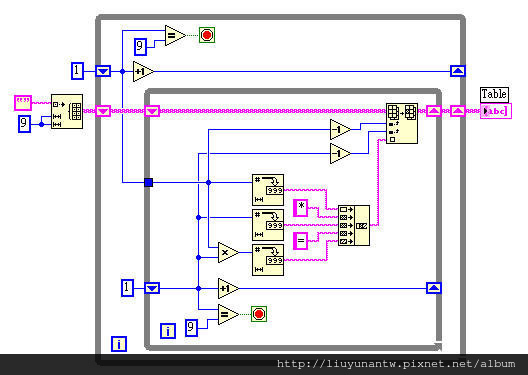528x375 pixels.
Task: Select constant 9 wired to Initialize Array
Action: (x=24, y=124)
